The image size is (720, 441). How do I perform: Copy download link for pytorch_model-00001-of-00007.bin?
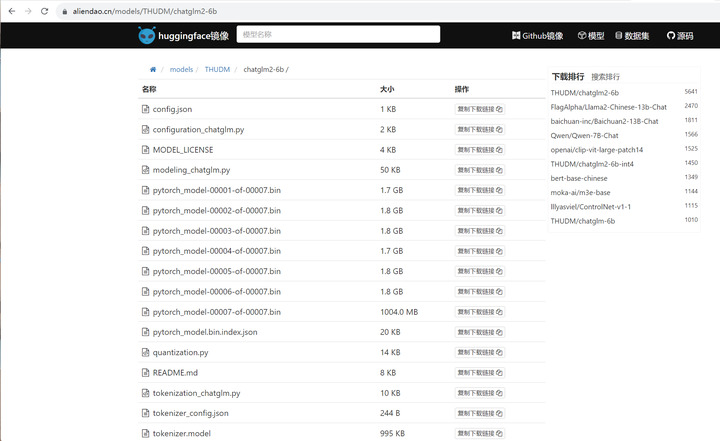(480, 190)
